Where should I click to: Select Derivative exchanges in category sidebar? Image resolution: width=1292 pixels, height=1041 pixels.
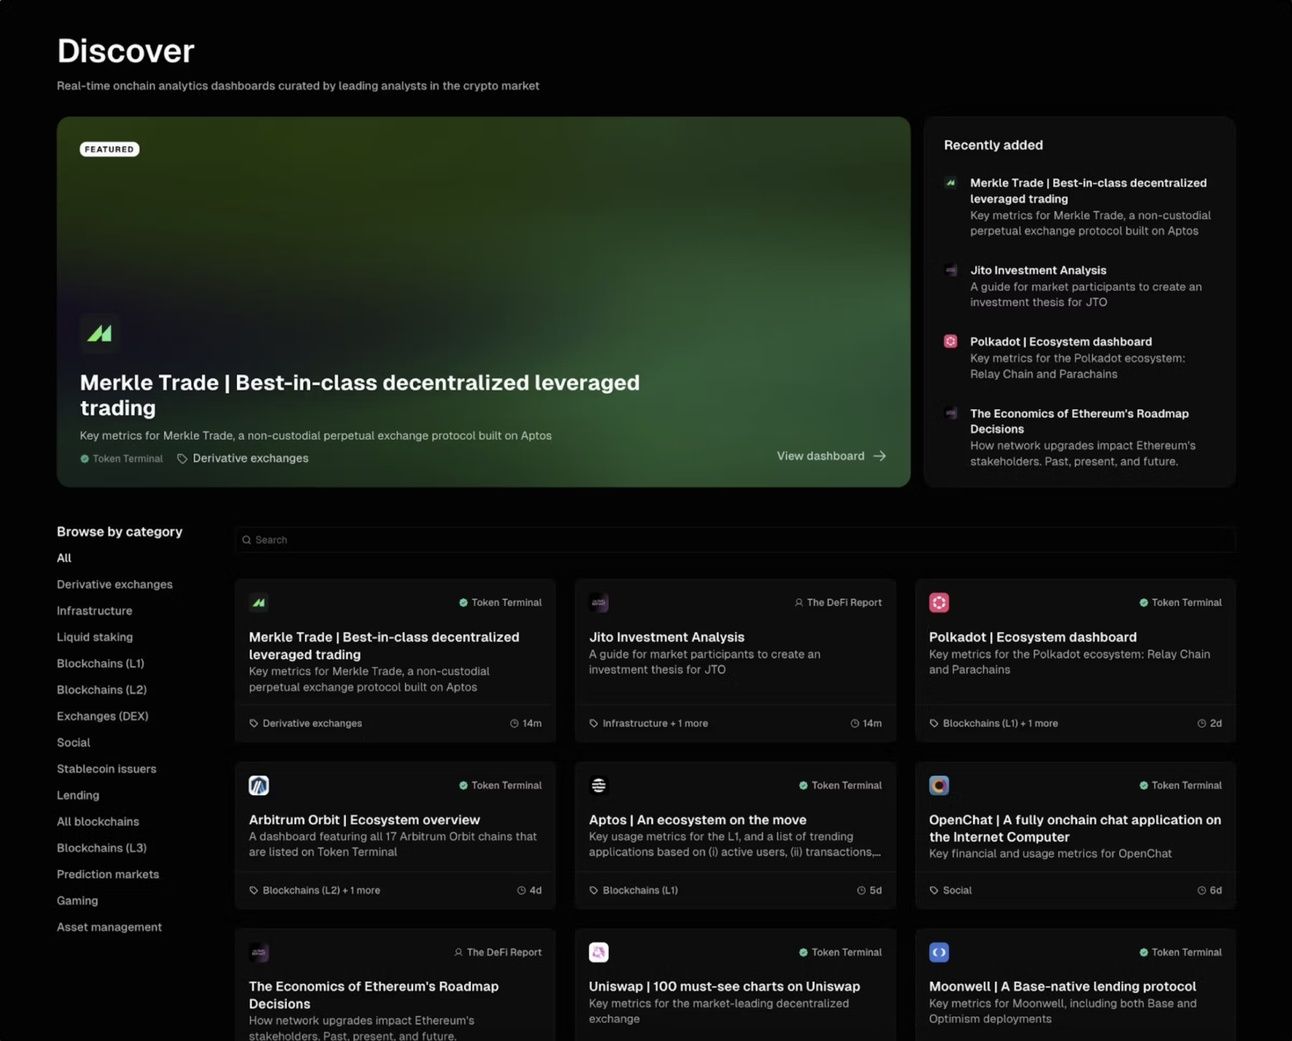click(x=115, y=585)
